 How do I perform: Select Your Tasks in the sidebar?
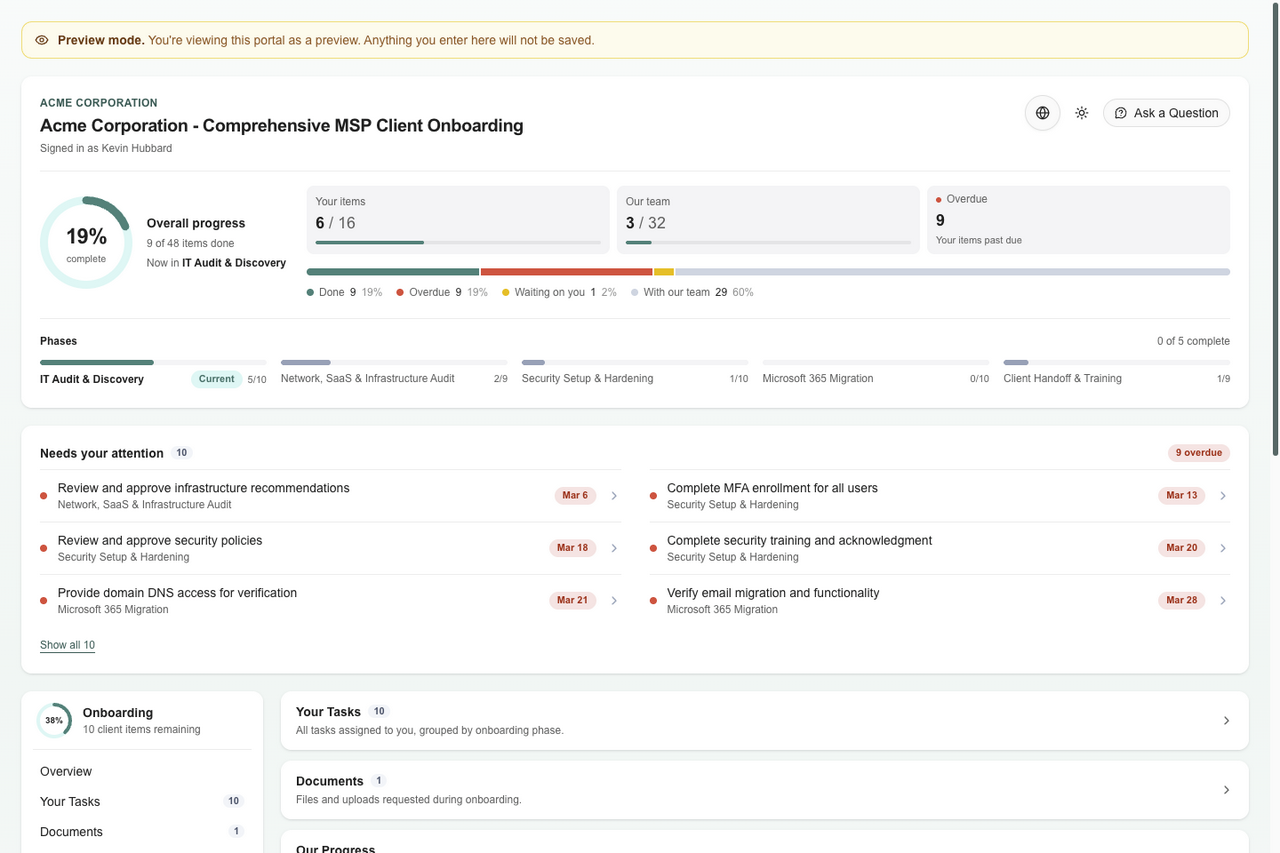[x=141, y=801]
